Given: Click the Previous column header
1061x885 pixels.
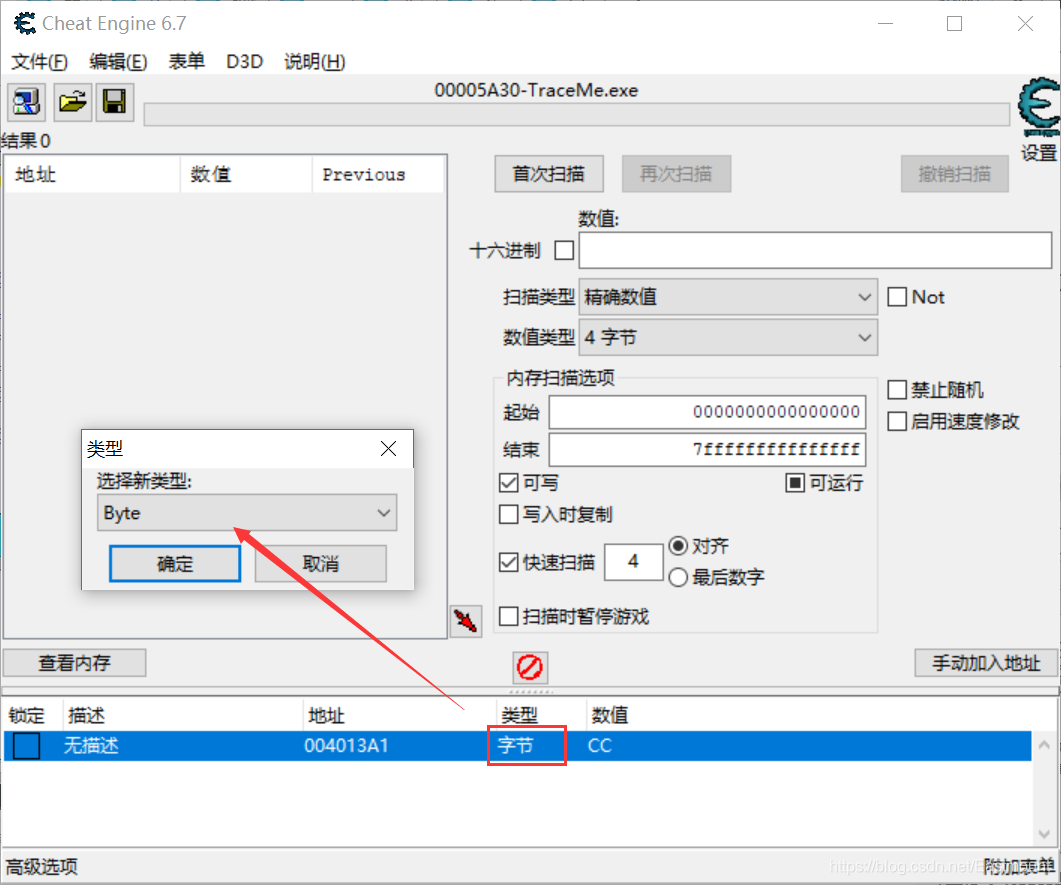Looking at the screenshot, I should (x=378, y=175).
